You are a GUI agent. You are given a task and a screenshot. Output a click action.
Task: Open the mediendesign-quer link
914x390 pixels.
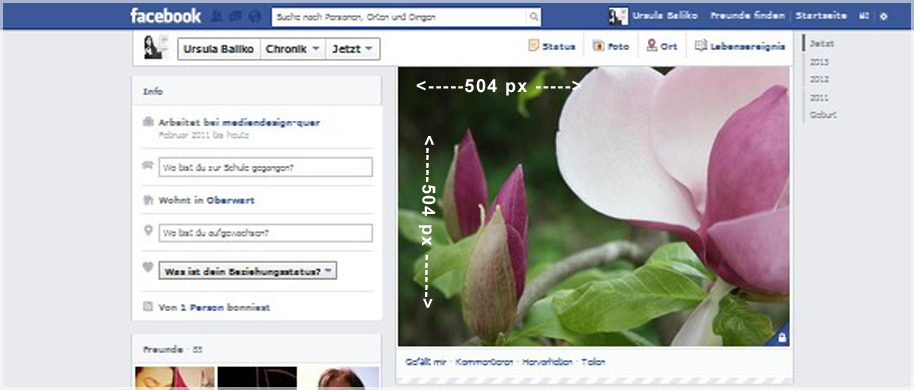[x=271, y=123]
